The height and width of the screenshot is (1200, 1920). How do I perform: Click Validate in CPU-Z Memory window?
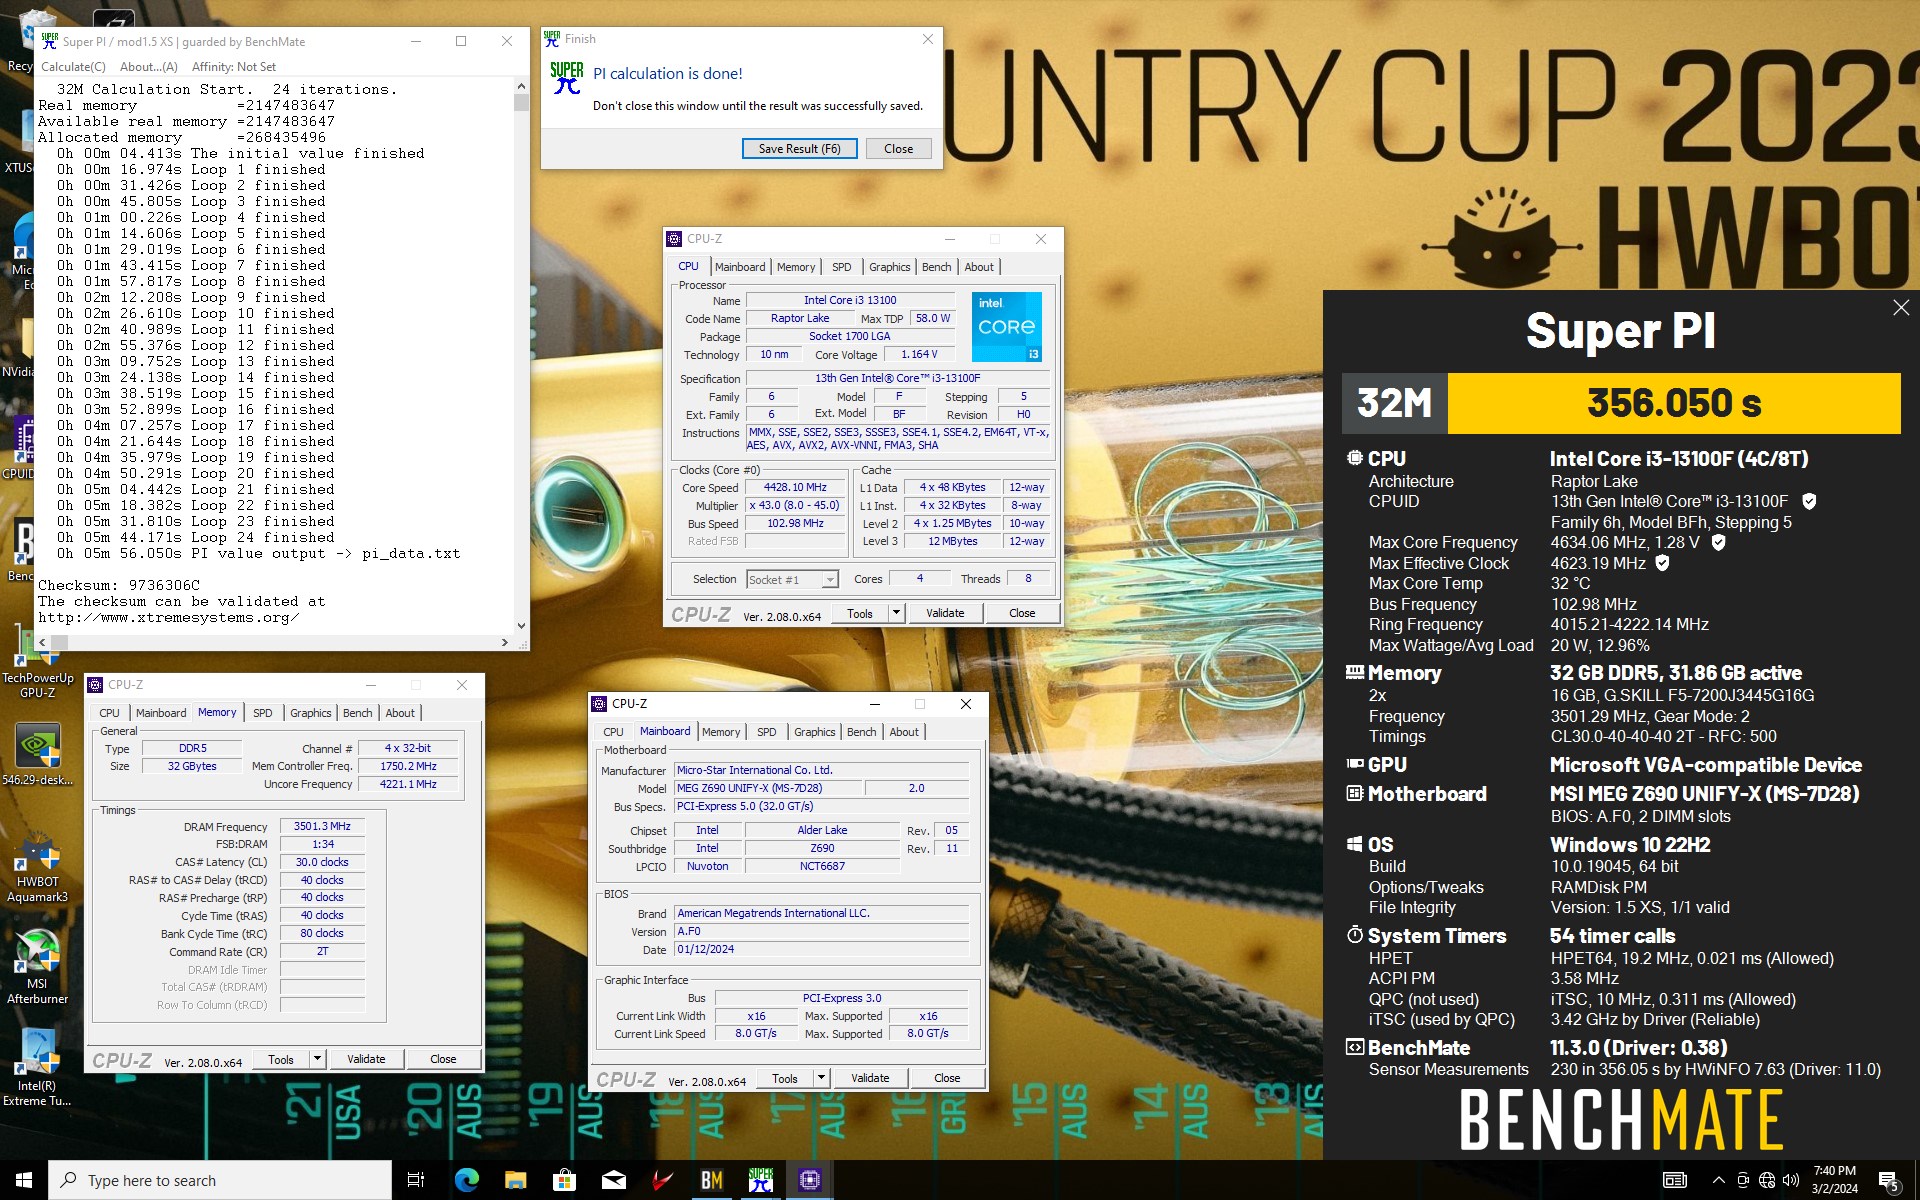click(x=366, y=1059)
